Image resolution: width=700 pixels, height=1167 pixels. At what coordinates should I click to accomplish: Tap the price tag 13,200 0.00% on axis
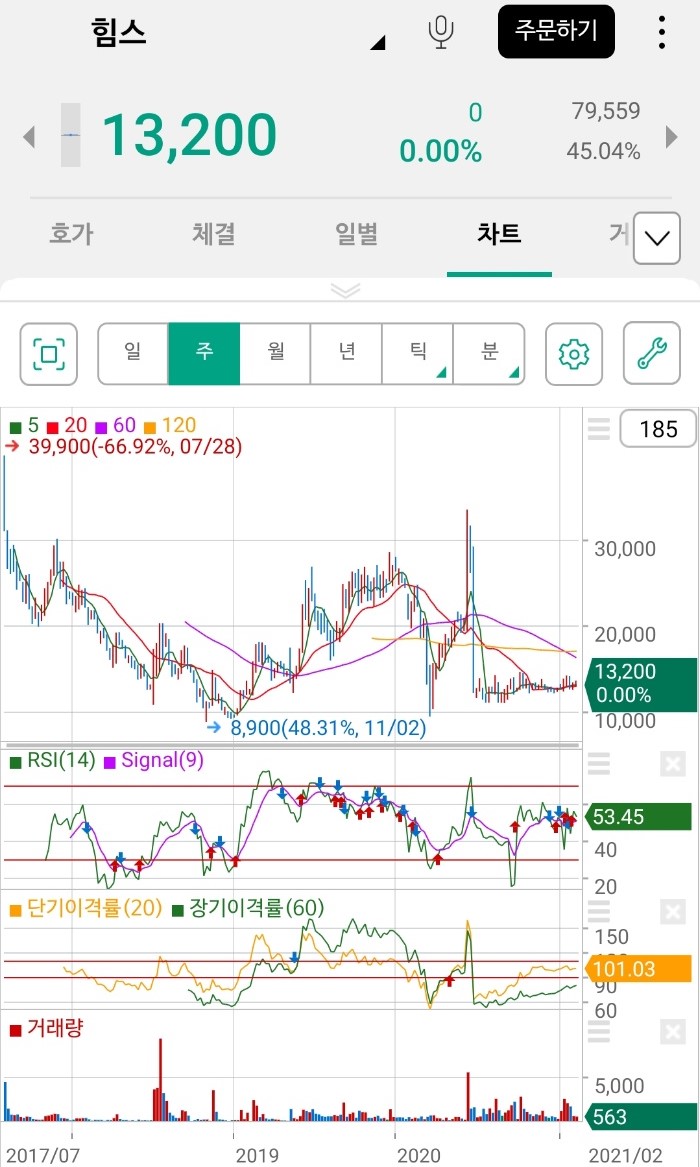click(641, 684)
